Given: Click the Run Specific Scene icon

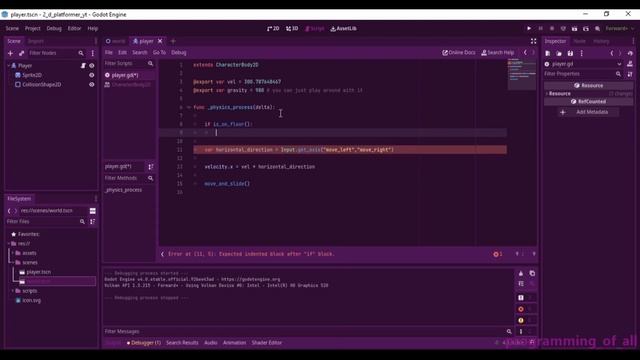Looking at the screenshot, I should pyautogui.click(x=586, y=29).
